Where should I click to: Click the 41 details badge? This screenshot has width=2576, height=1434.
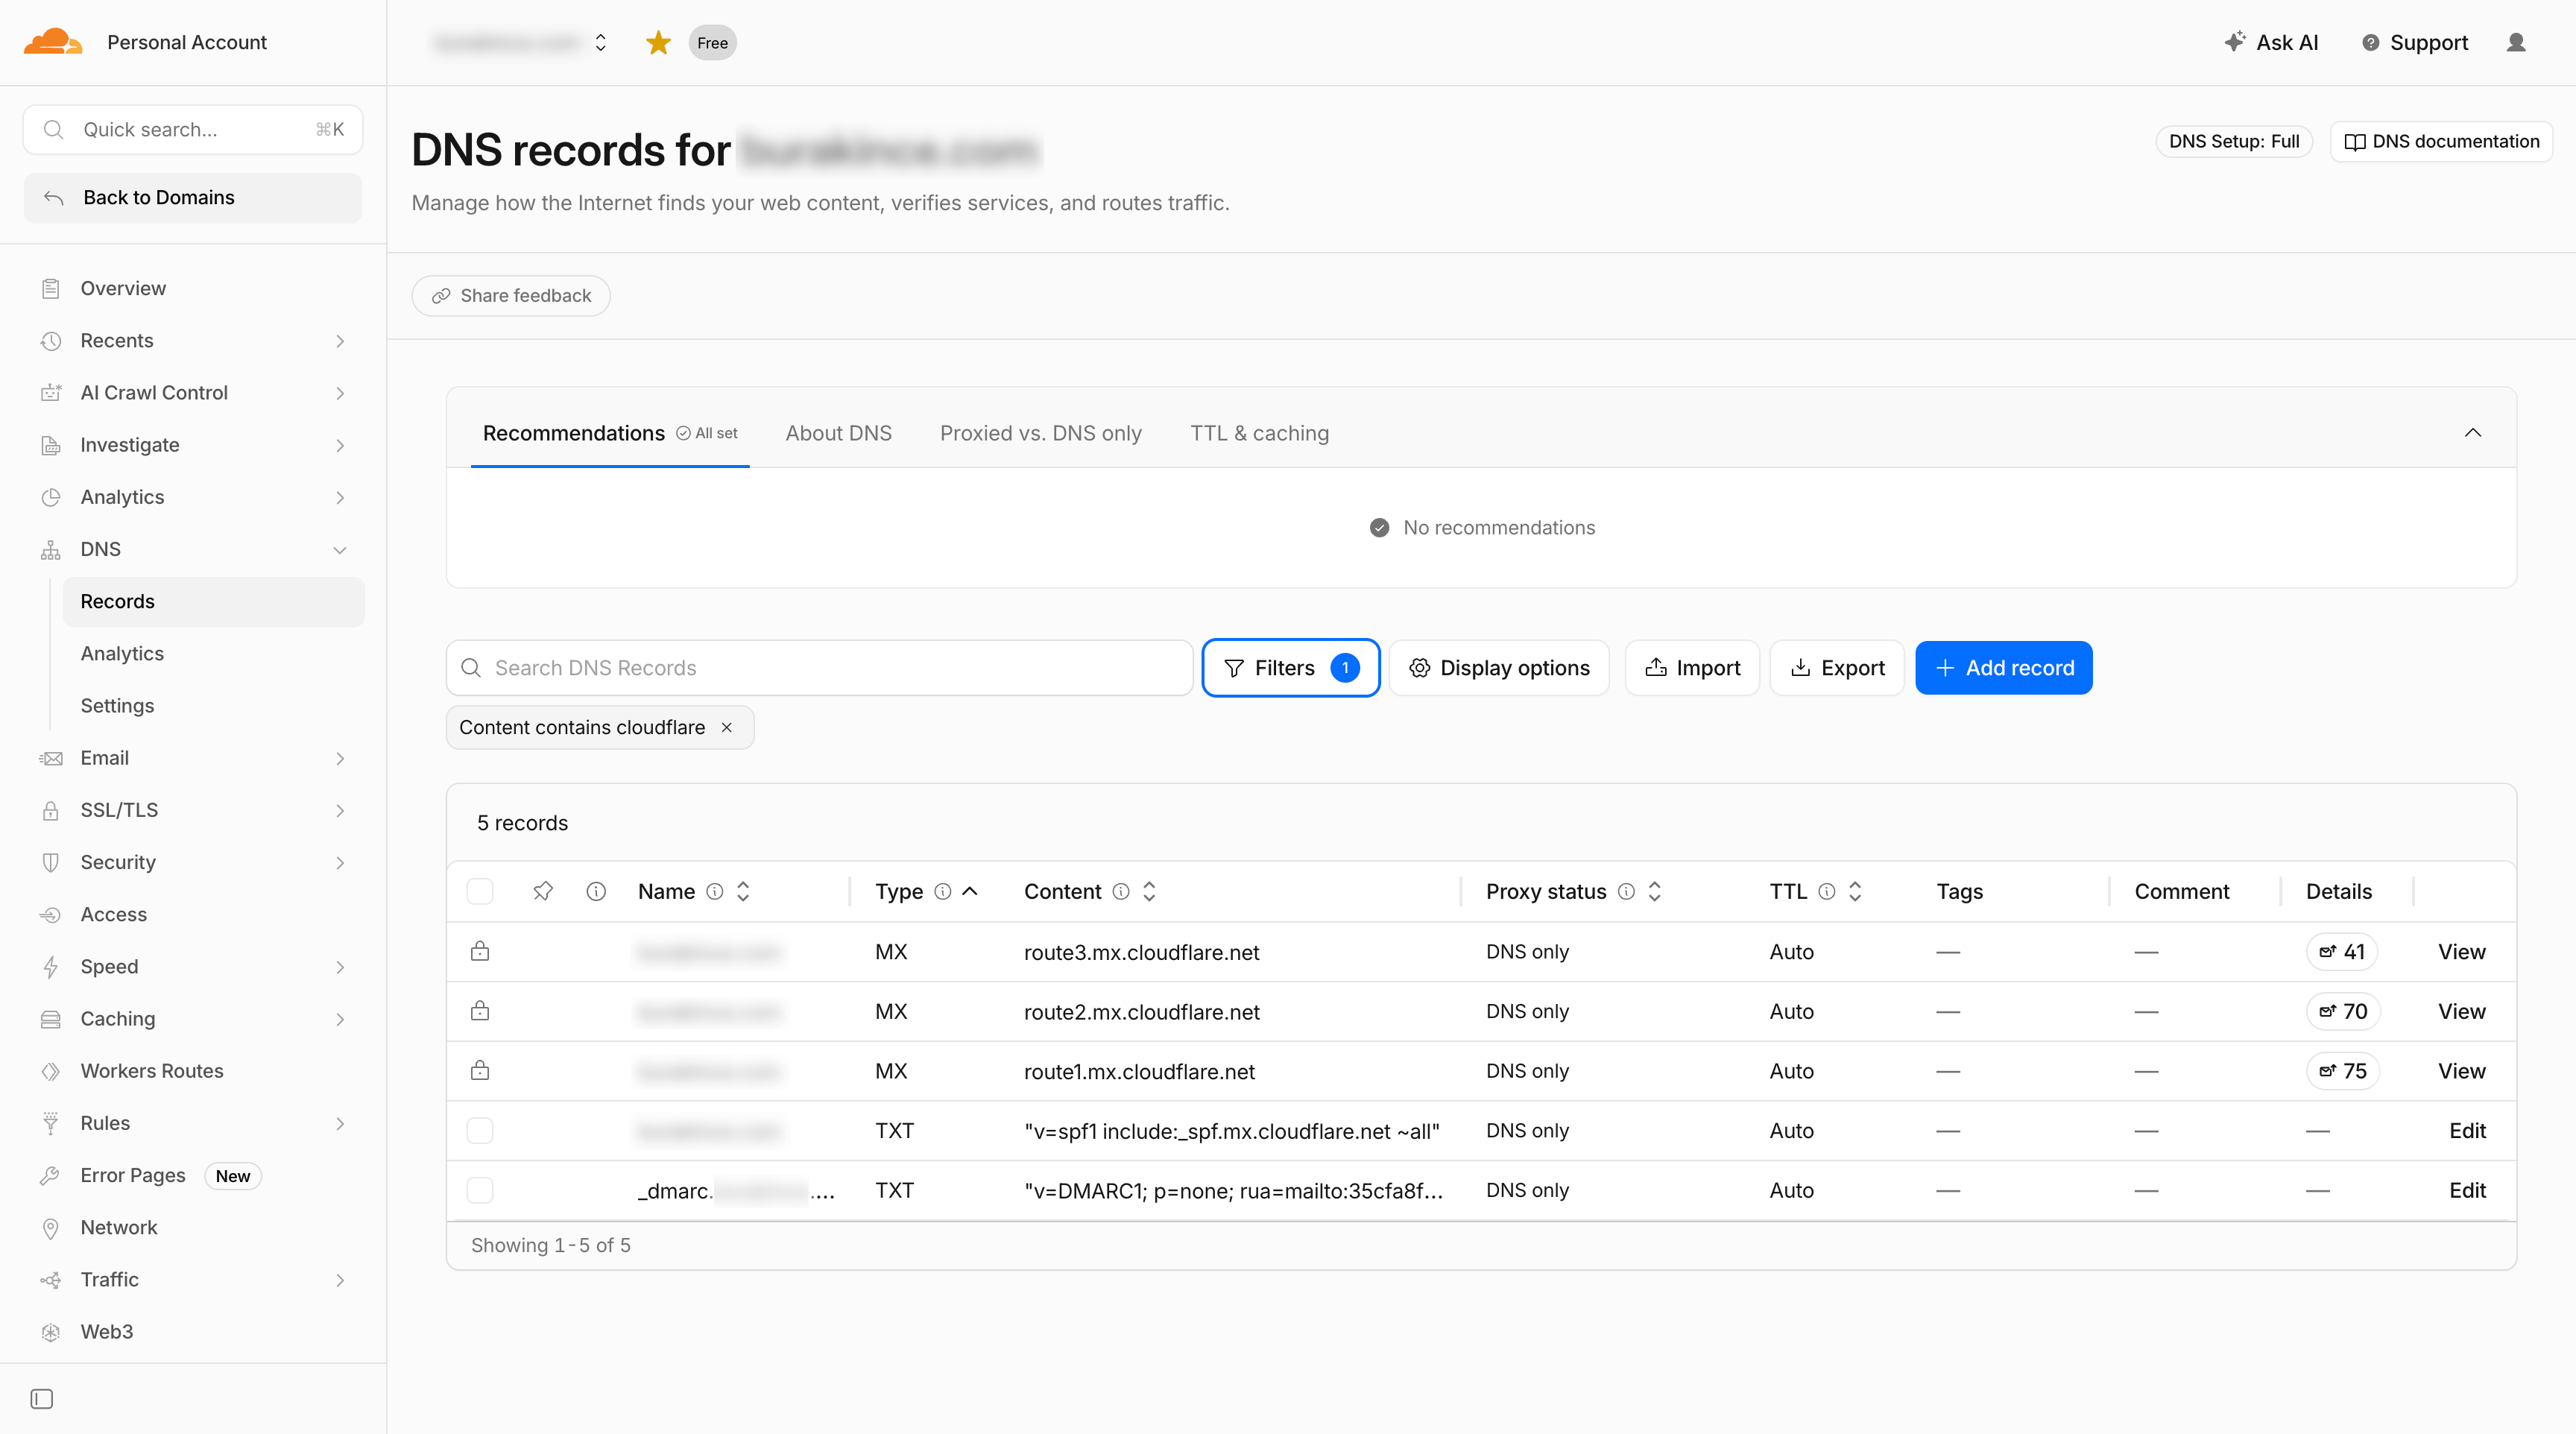(x=2341, y=951)
